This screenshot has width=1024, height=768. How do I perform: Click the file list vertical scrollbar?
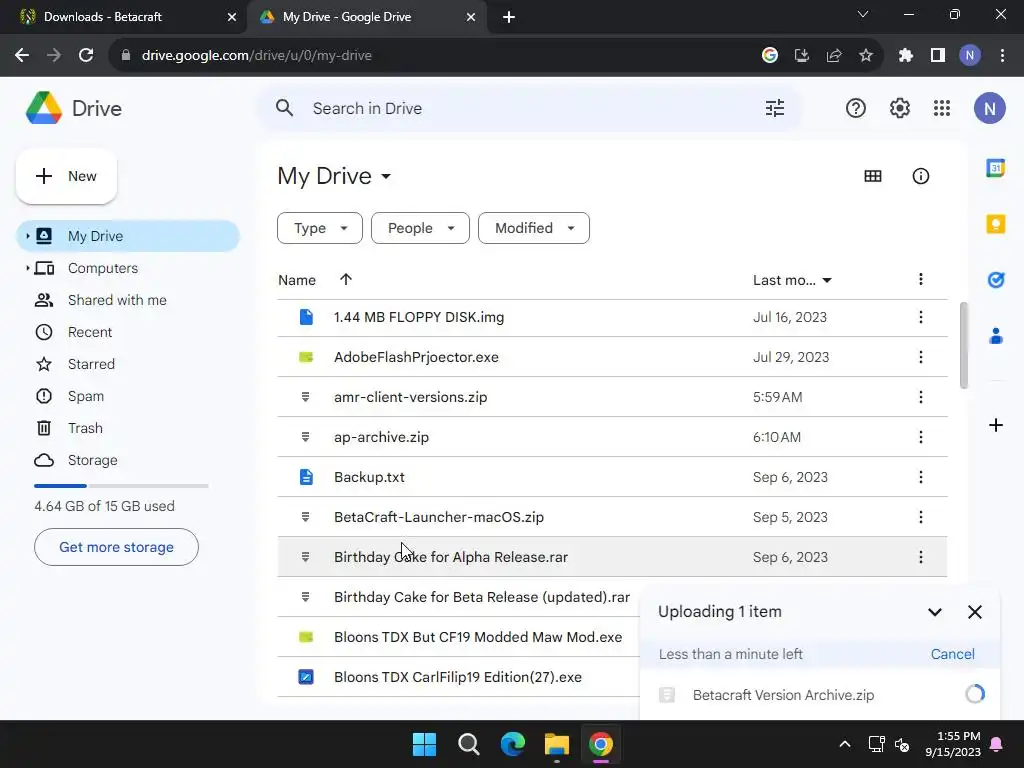click(963, 345)
